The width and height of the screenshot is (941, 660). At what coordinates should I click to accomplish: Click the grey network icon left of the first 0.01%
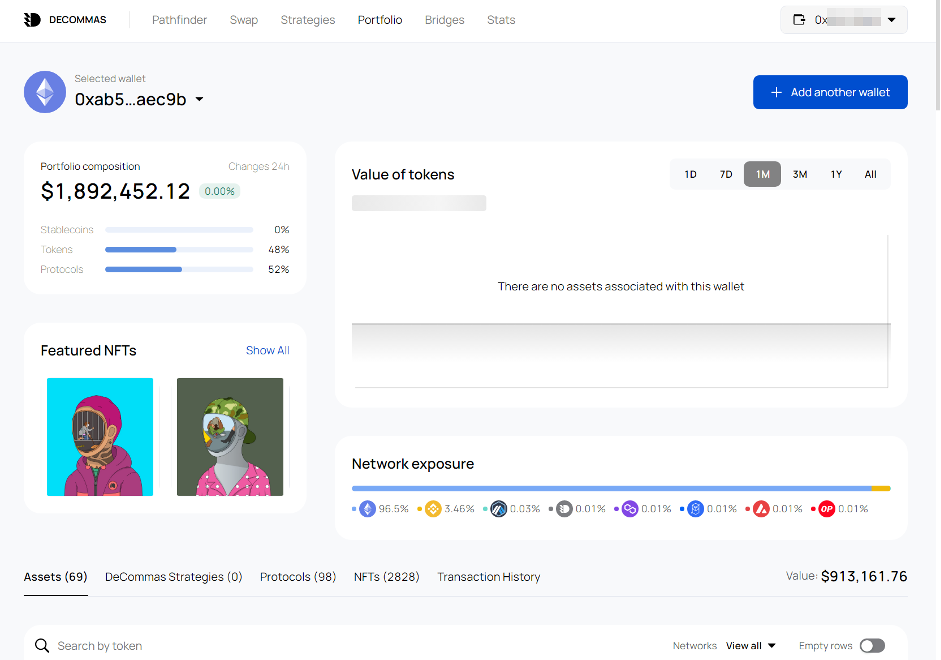[564, 509]
